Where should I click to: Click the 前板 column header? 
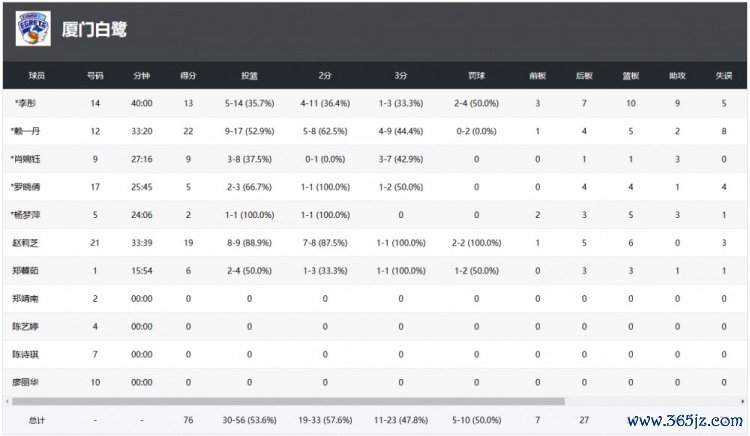coord(537,75)
